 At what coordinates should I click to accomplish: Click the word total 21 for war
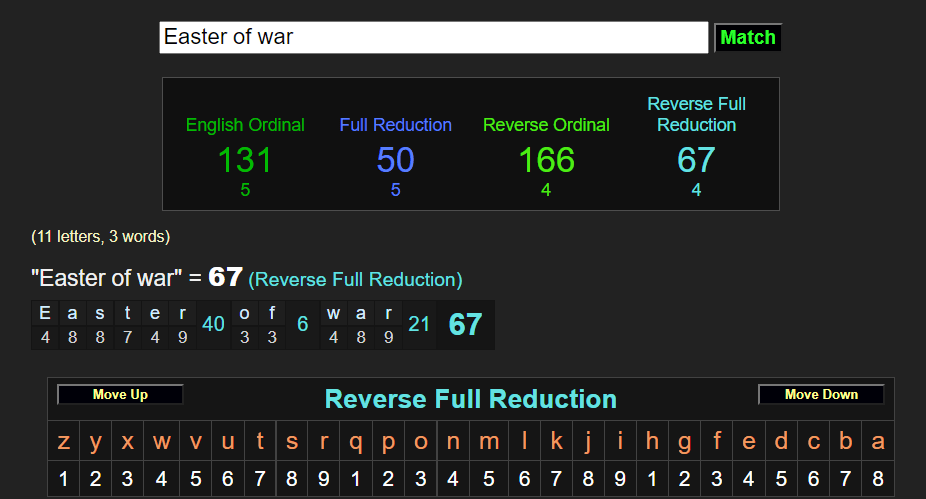(x=419, y=324)
